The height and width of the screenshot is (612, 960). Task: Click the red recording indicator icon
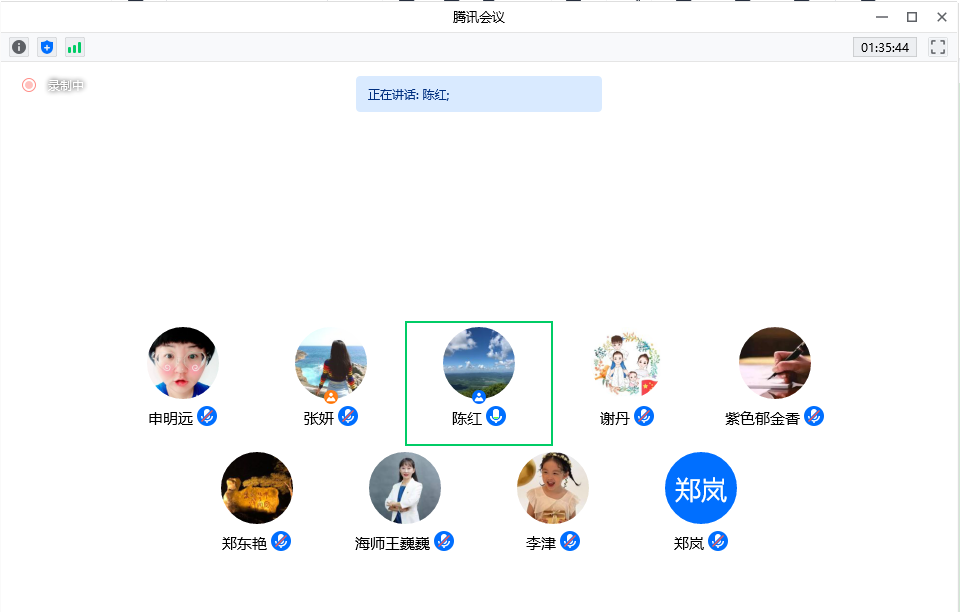point(29,85)
